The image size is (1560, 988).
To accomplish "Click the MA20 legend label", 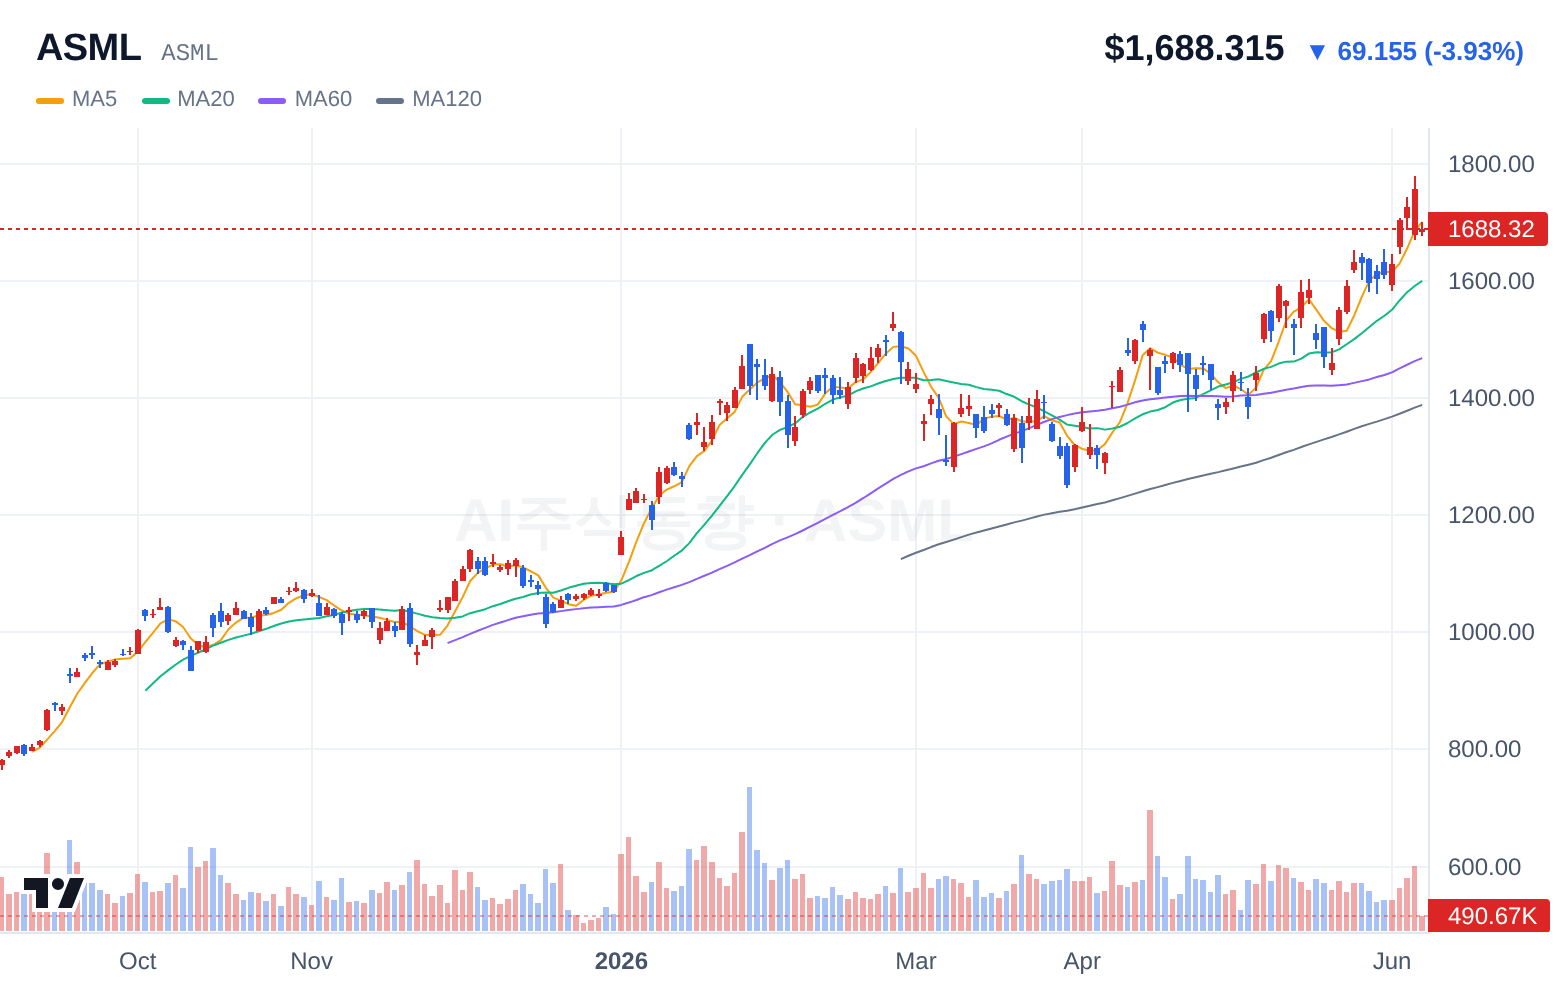I will [206, 99].
